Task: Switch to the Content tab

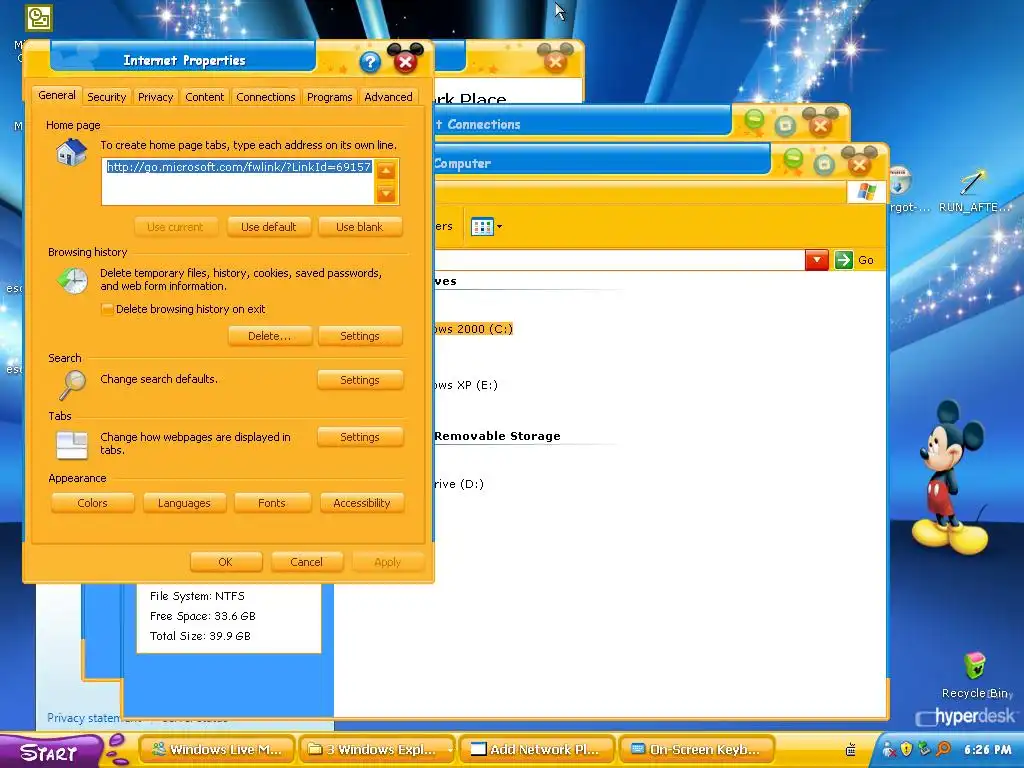Action: click(x=204, y=97)
